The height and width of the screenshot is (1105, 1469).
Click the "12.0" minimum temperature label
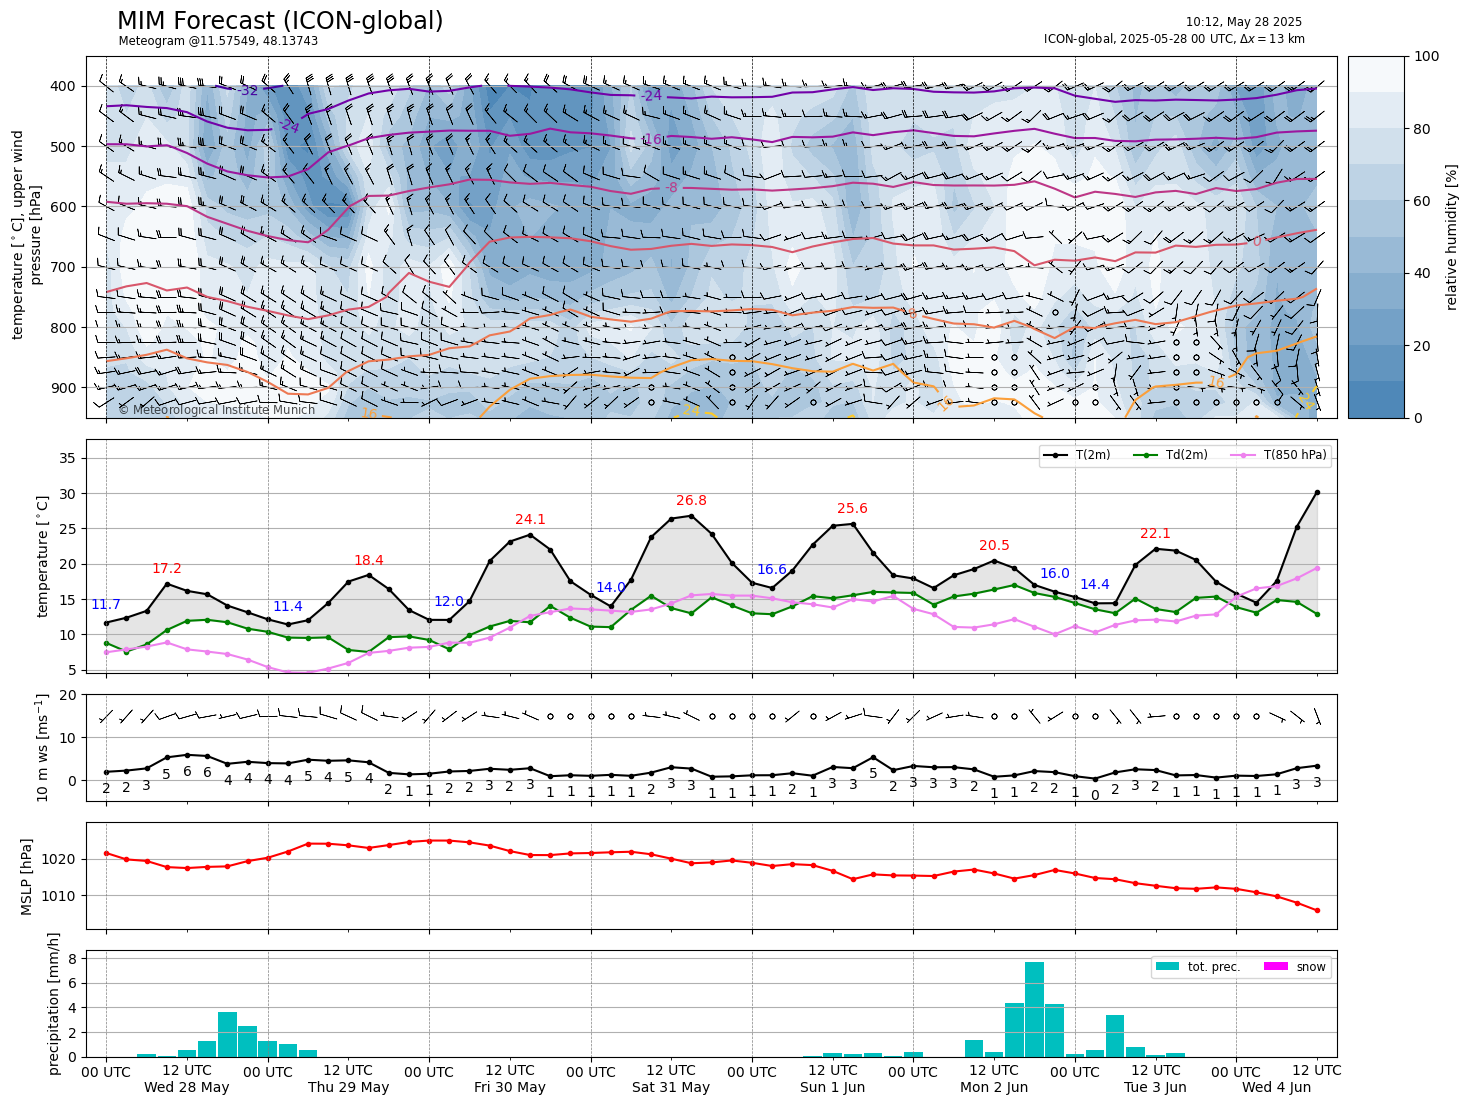click(449, 602)
